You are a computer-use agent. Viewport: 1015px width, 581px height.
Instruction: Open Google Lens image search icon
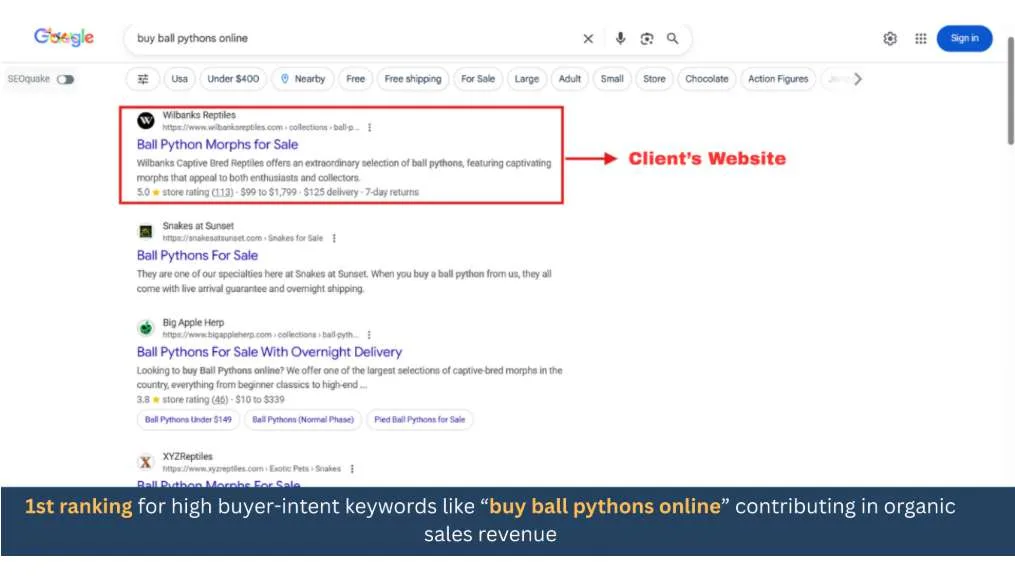(647, 39)
